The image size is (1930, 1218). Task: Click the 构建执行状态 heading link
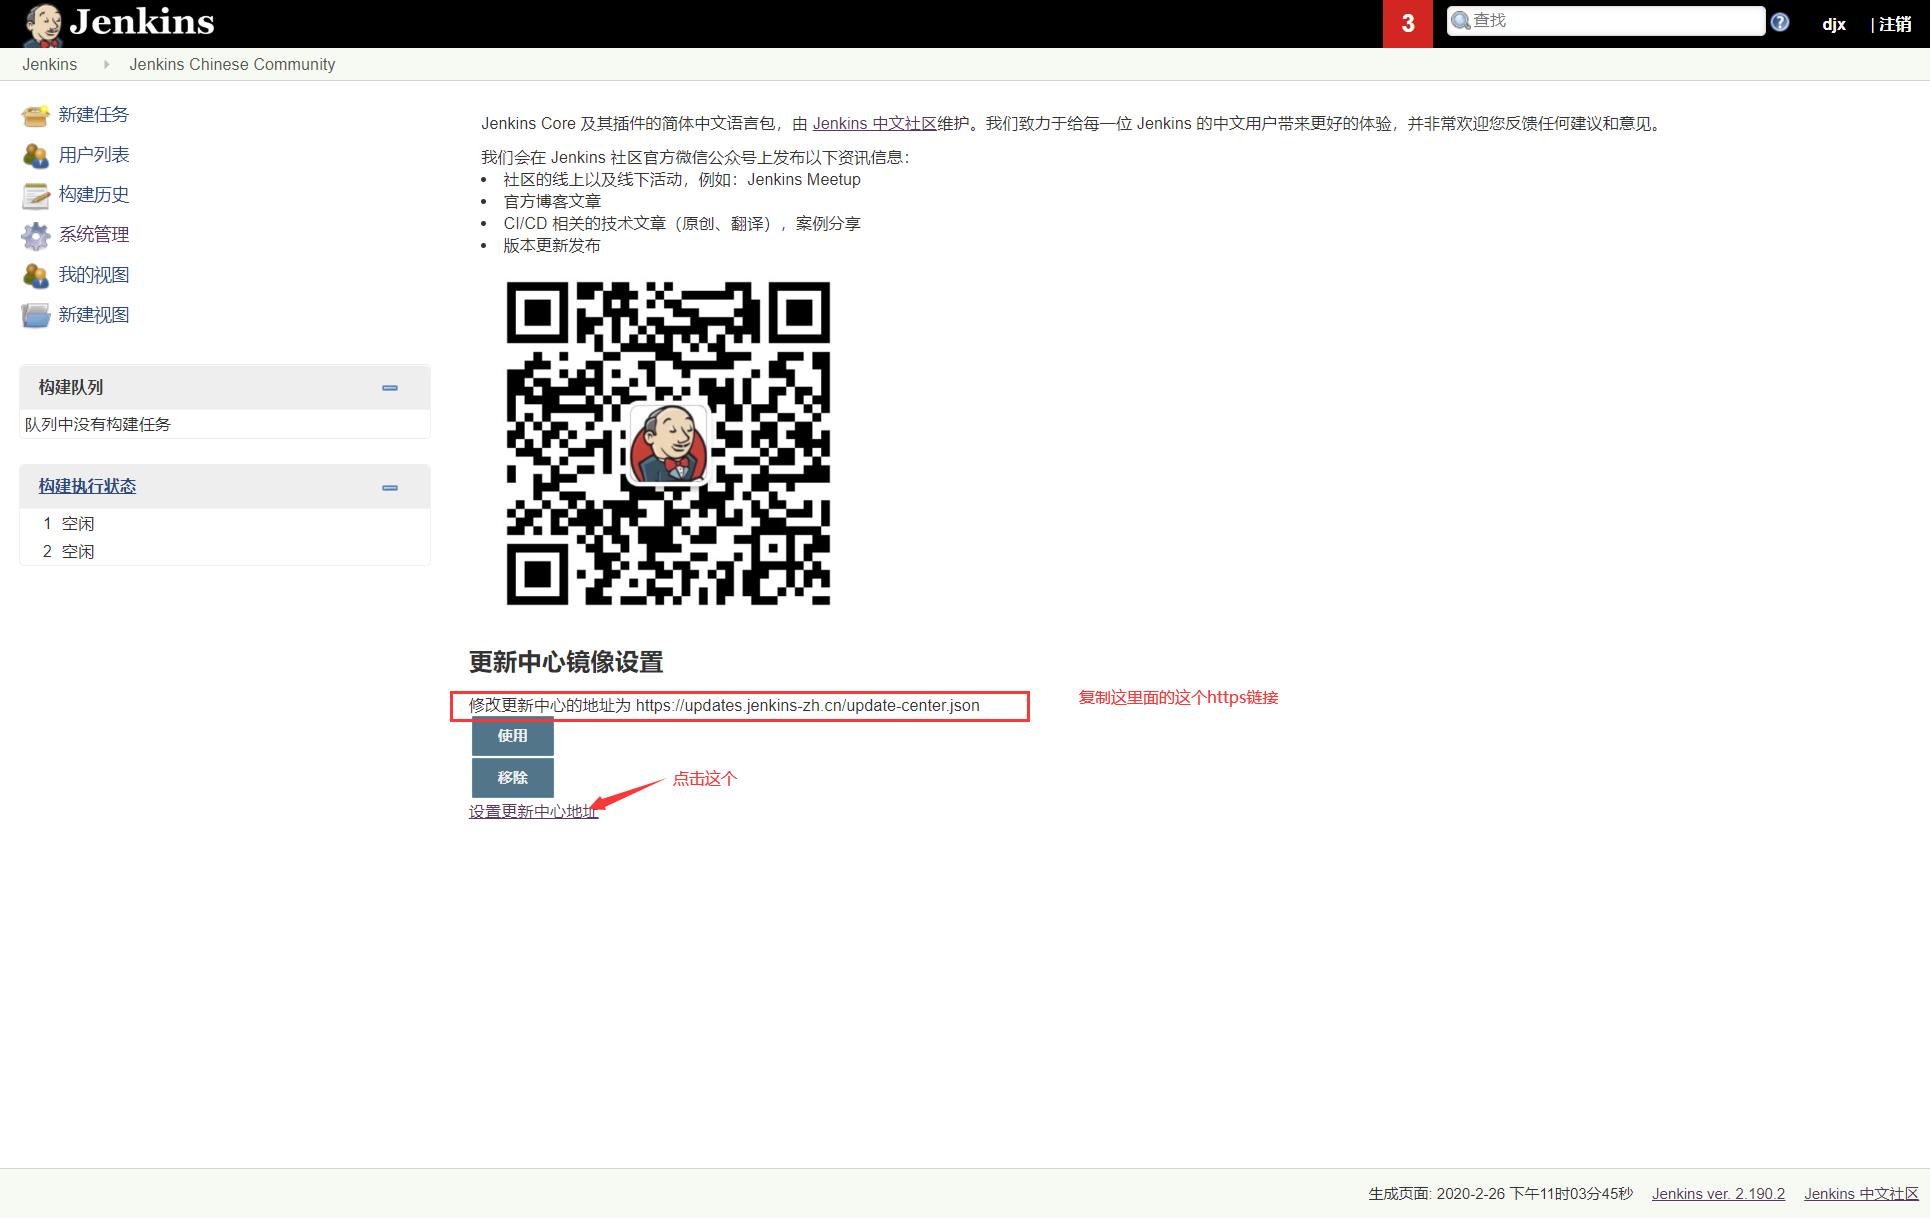click(x=87, y=486)
